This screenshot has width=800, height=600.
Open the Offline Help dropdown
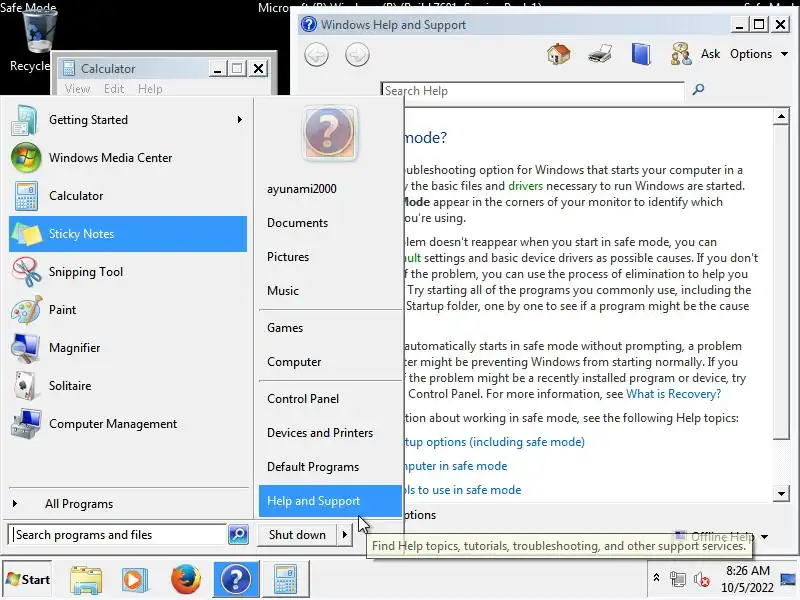(722, 537)
